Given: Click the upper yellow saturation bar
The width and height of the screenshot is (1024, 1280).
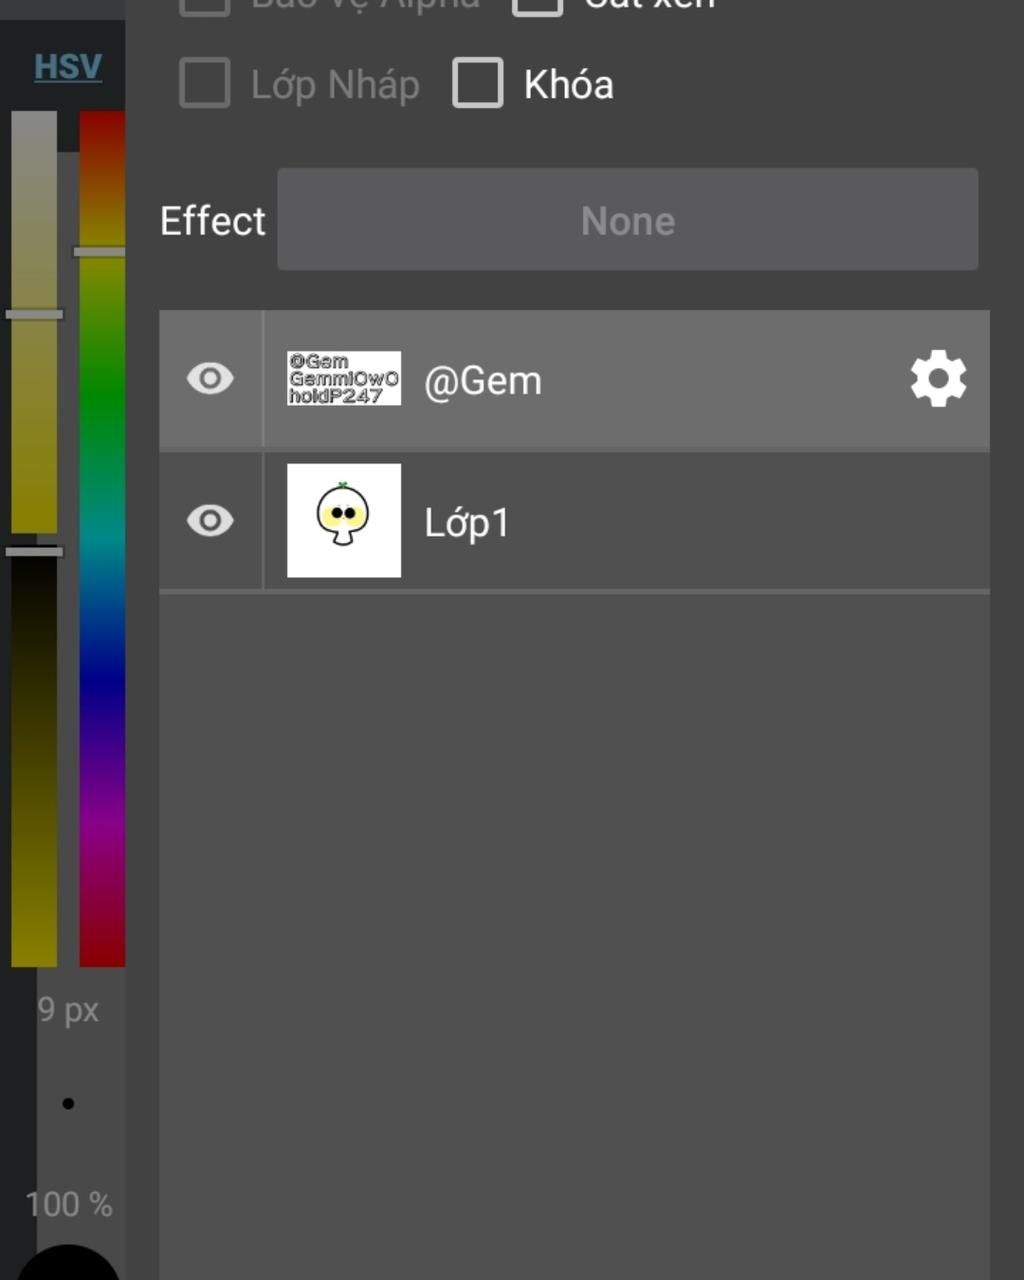Looking at the screenshot, I should [34, 322].
